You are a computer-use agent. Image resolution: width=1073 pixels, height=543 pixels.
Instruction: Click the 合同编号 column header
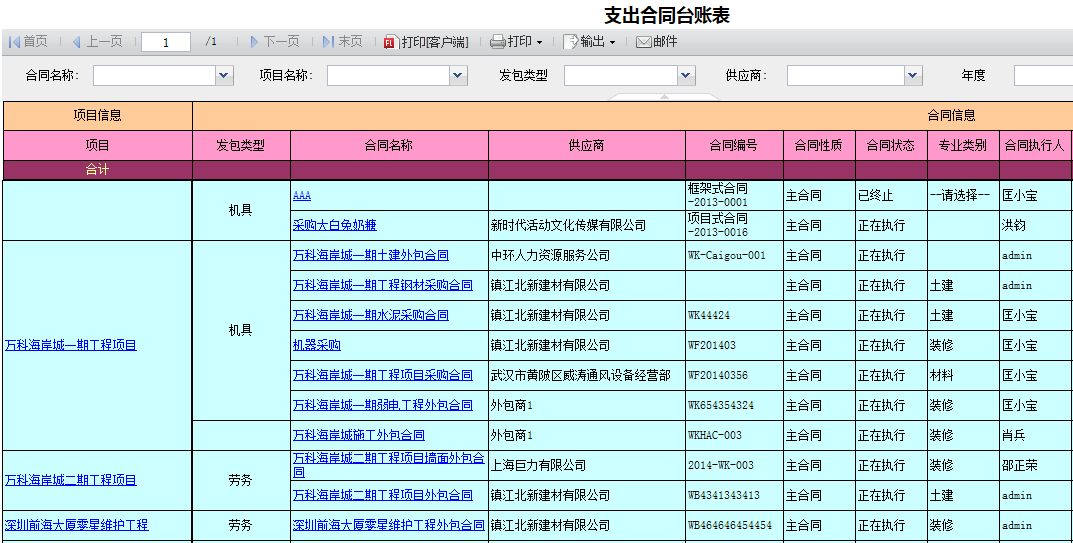click(735, 145)
